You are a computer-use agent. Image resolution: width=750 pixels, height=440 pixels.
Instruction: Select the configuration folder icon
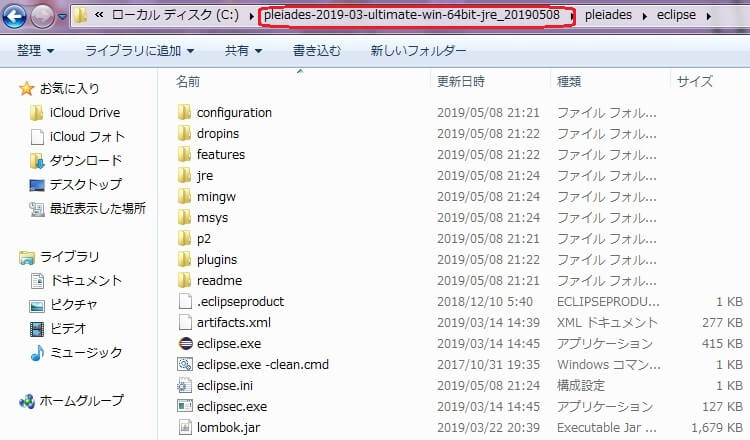pyautogui.click(x=185, y=112)
